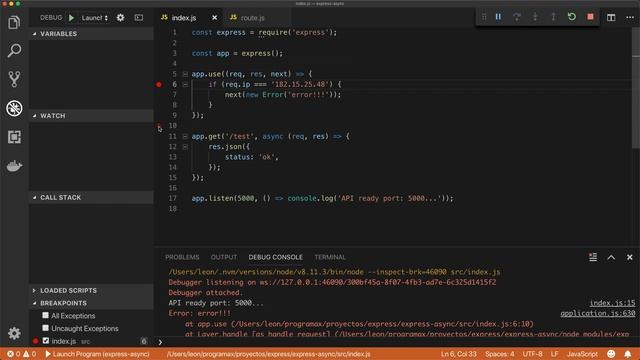Step over in debug toolbar
The height and width of the screenshot is (360, 640).
click(517, 17)
